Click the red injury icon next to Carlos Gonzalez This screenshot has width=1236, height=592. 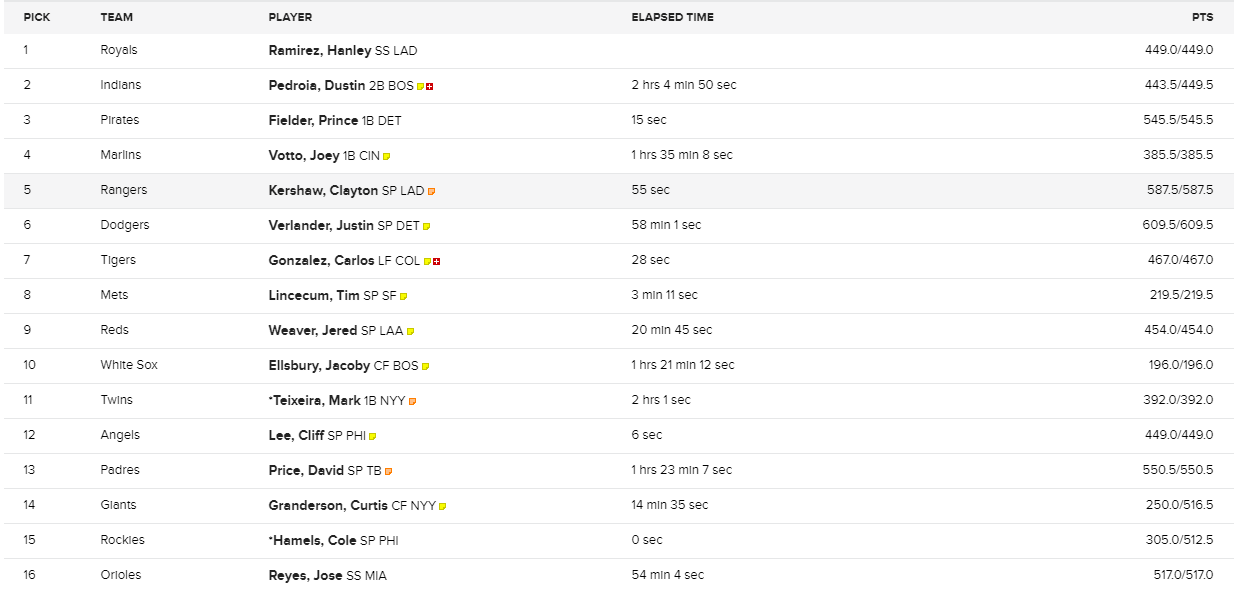click(x=437, y=262)
